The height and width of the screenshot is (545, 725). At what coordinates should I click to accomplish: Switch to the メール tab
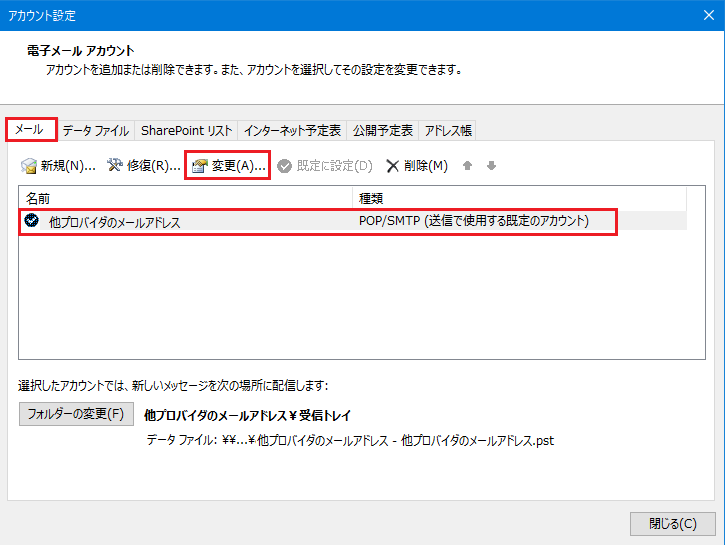pyautogui.click(x=30, y=129)
